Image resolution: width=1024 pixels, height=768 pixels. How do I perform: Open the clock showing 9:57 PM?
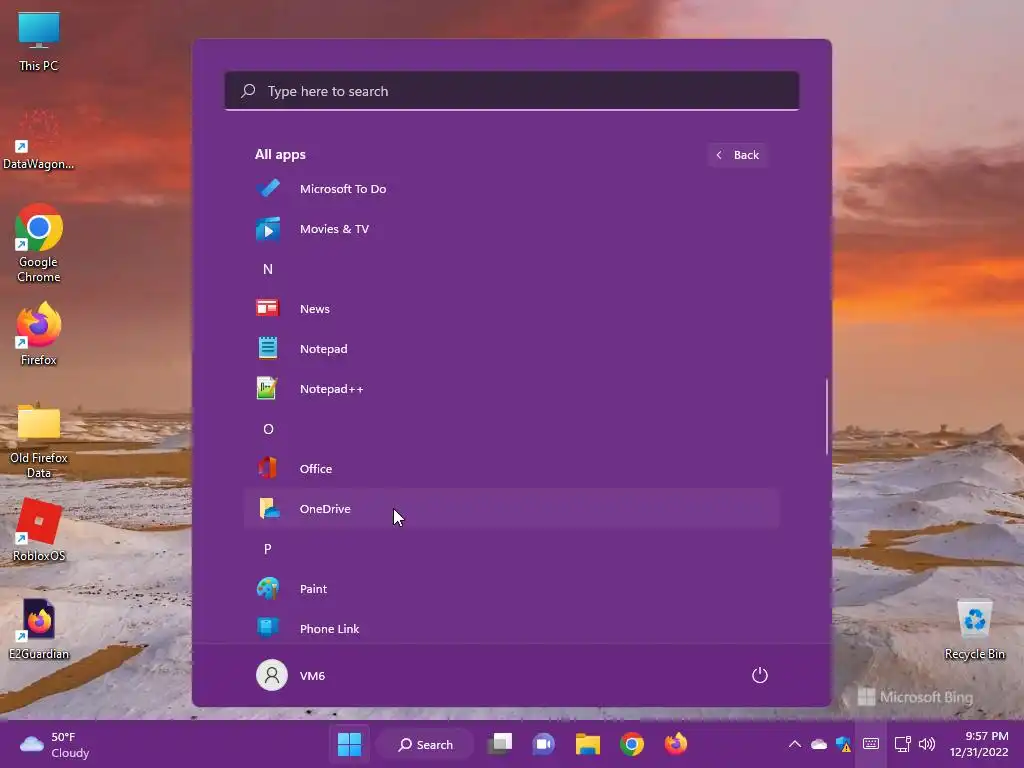click(x=979, y=744)
